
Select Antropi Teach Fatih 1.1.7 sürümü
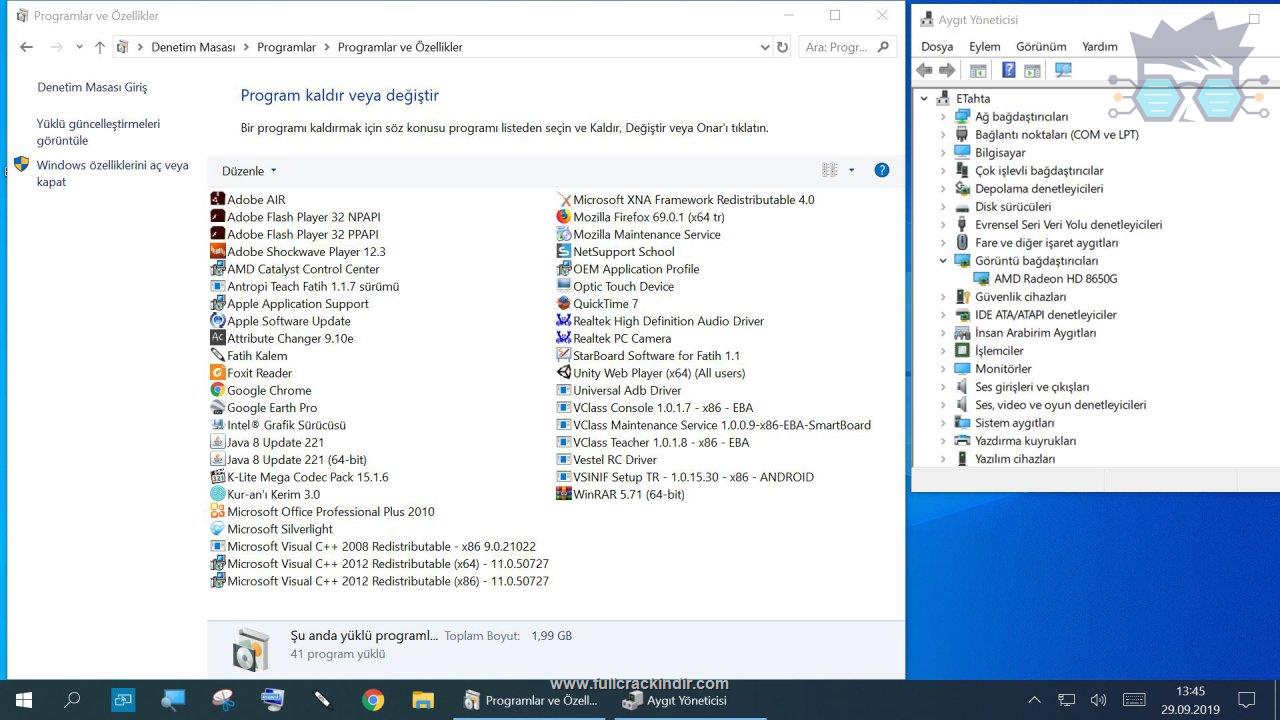[x=312, y=286]
